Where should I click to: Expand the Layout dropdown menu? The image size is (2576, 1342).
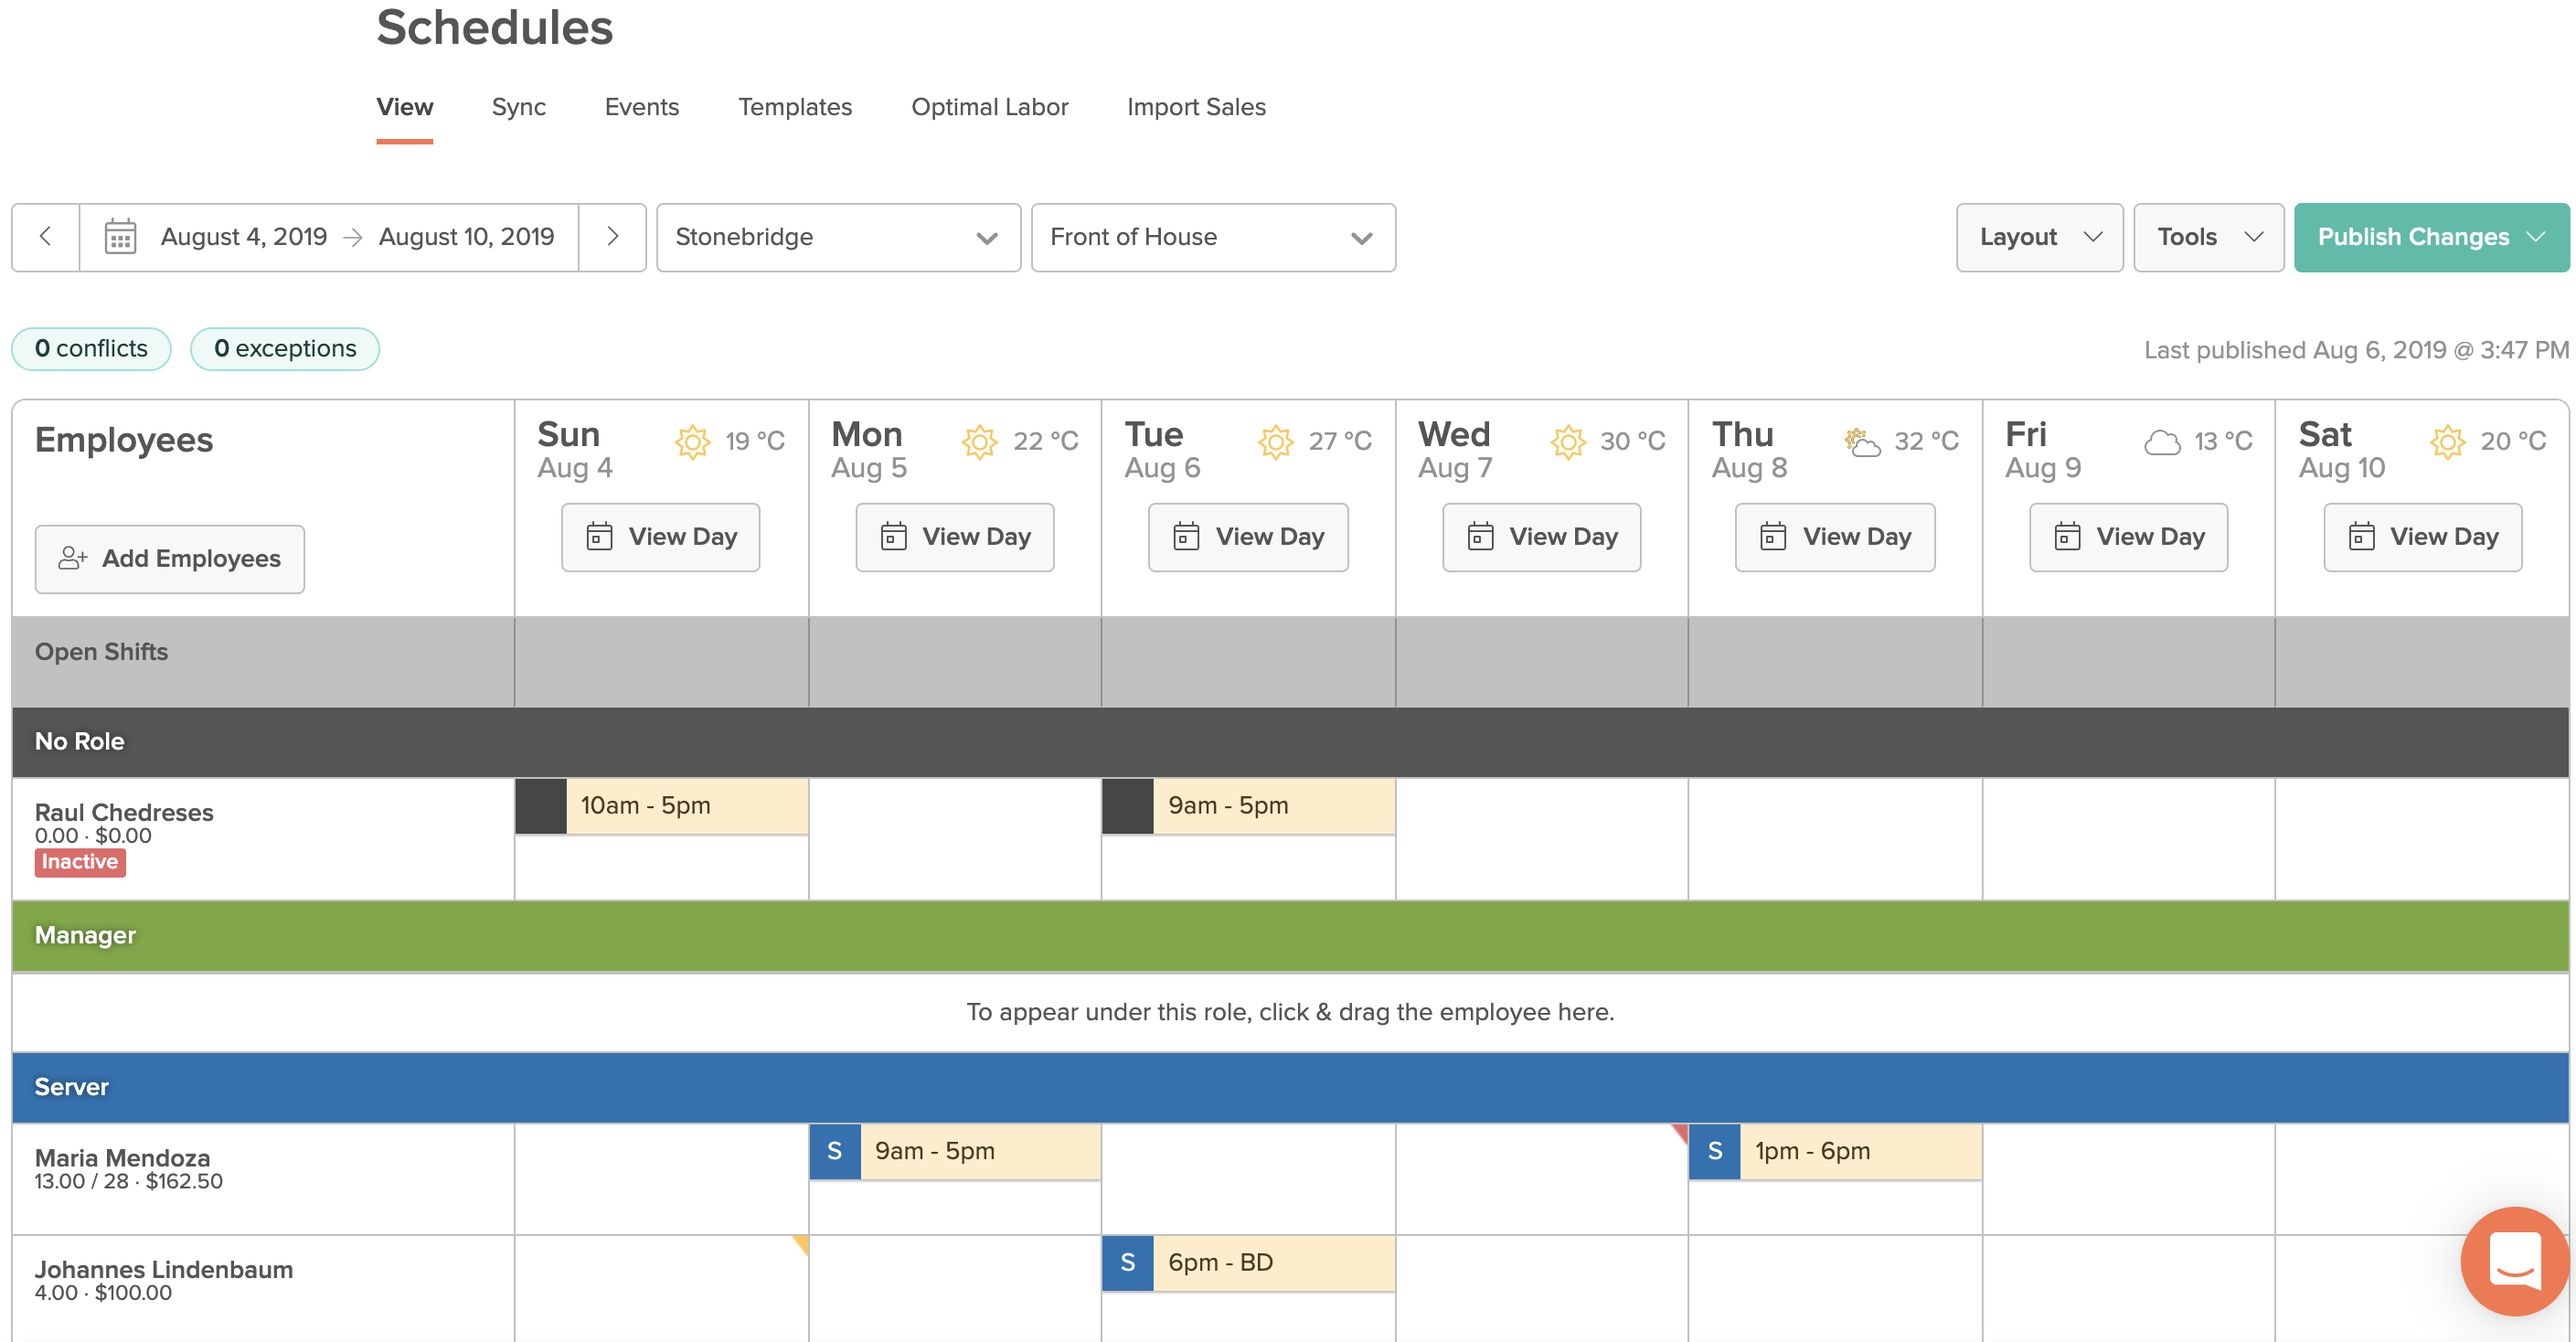point(2038,237)
